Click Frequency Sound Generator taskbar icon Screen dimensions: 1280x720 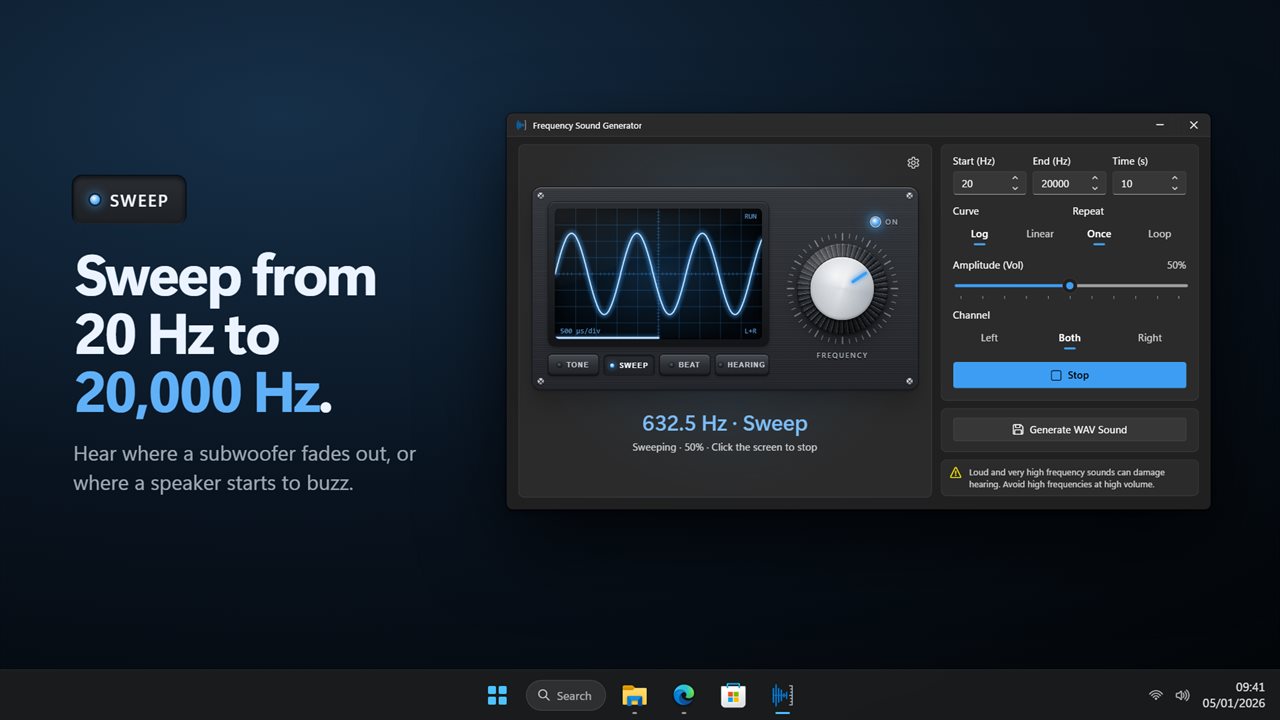(x=782, y=695)
